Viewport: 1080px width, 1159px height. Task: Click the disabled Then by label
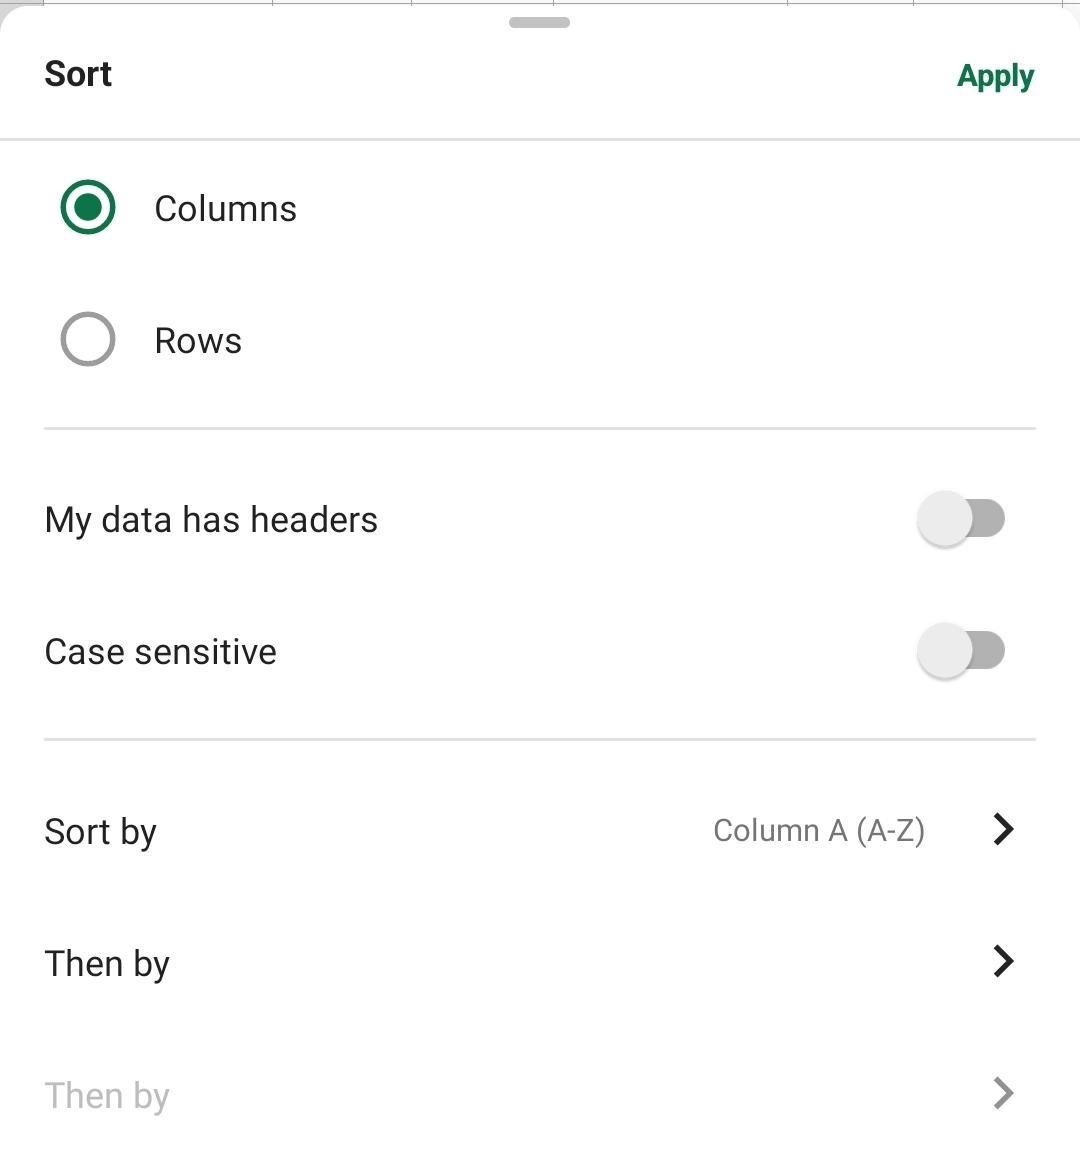pyautogui.click(x=107, y=1096)
